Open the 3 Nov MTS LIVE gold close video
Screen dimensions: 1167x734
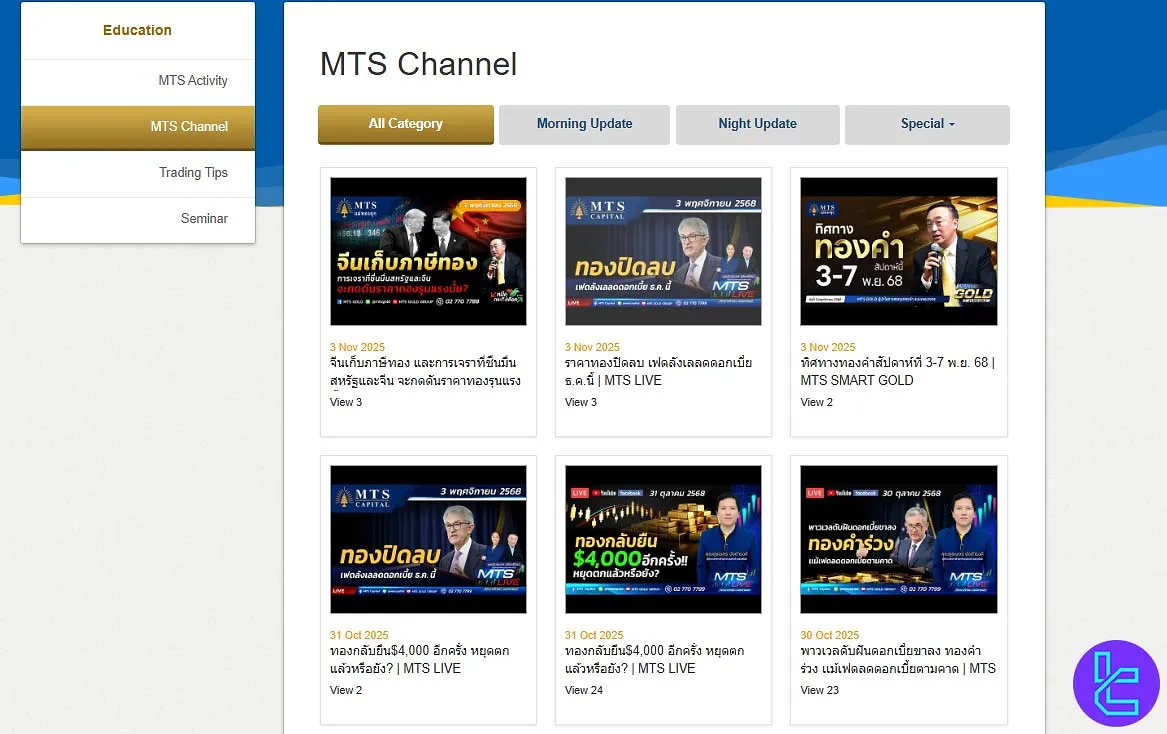coord(663,251)
